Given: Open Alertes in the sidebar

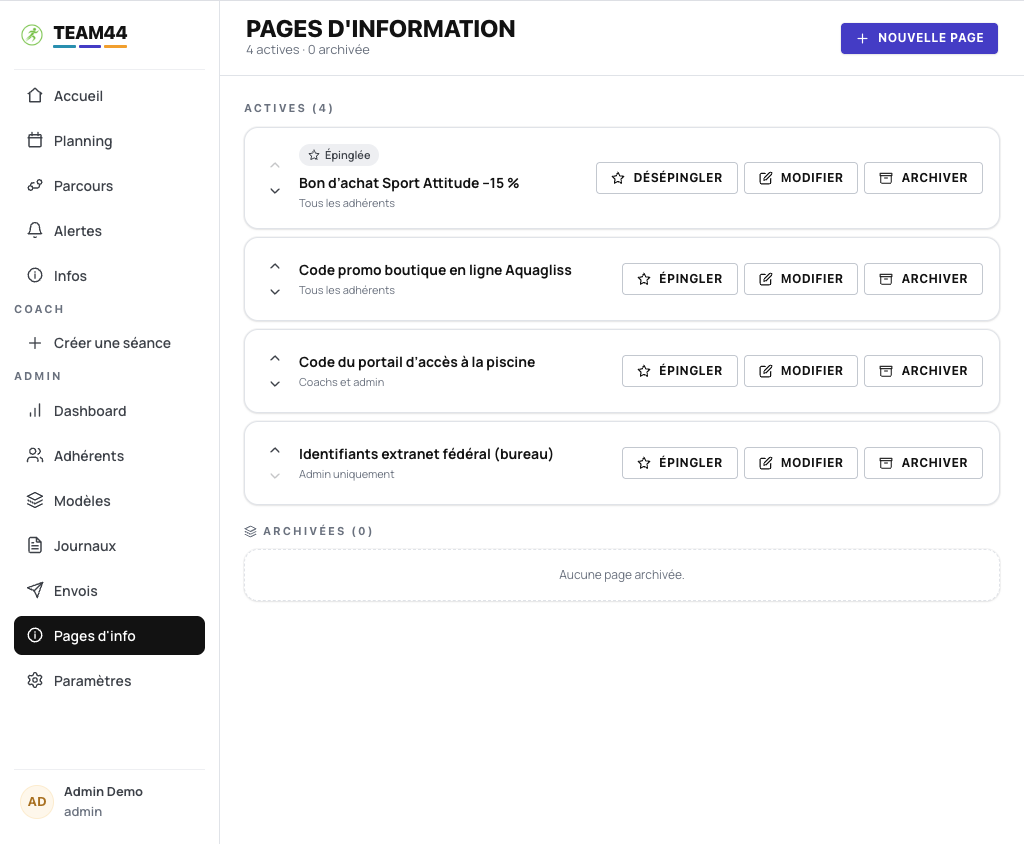Looking at the screenshot, I should point(109,231).
